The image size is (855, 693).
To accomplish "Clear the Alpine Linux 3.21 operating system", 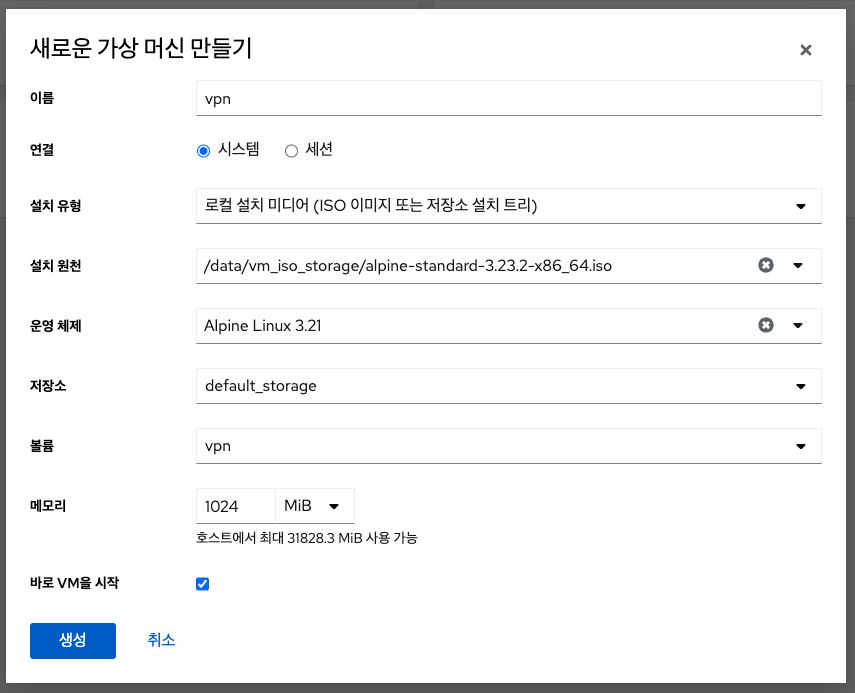I will [766, 325].
